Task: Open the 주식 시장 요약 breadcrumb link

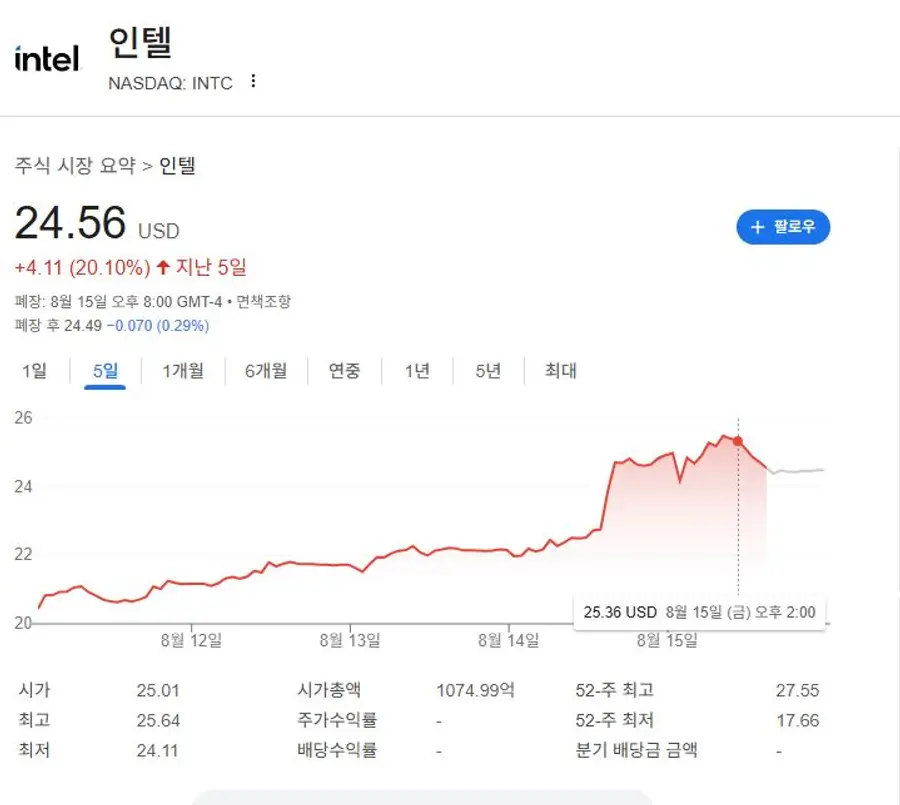Action: [x=74, y=166]
